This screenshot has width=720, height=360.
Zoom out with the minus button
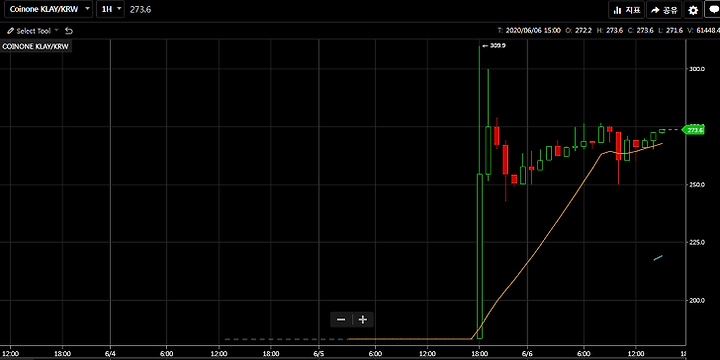point(341,320)
